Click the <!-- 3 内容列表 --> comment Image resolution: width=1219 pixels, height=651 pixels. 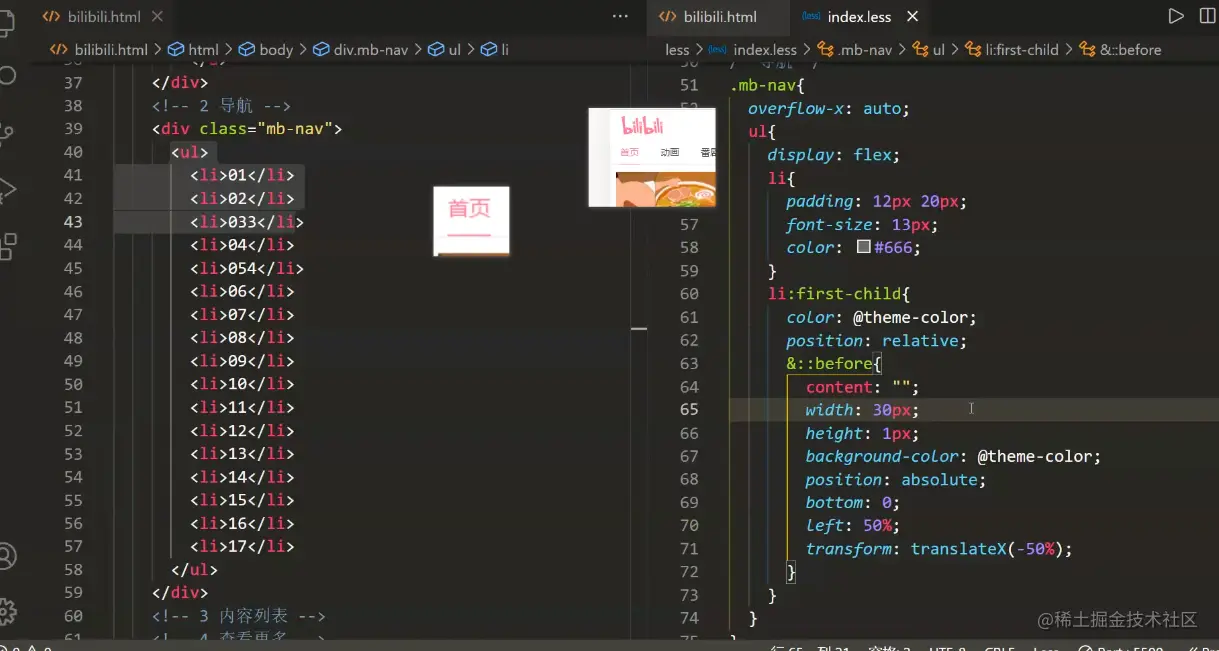tap(239, 616)
